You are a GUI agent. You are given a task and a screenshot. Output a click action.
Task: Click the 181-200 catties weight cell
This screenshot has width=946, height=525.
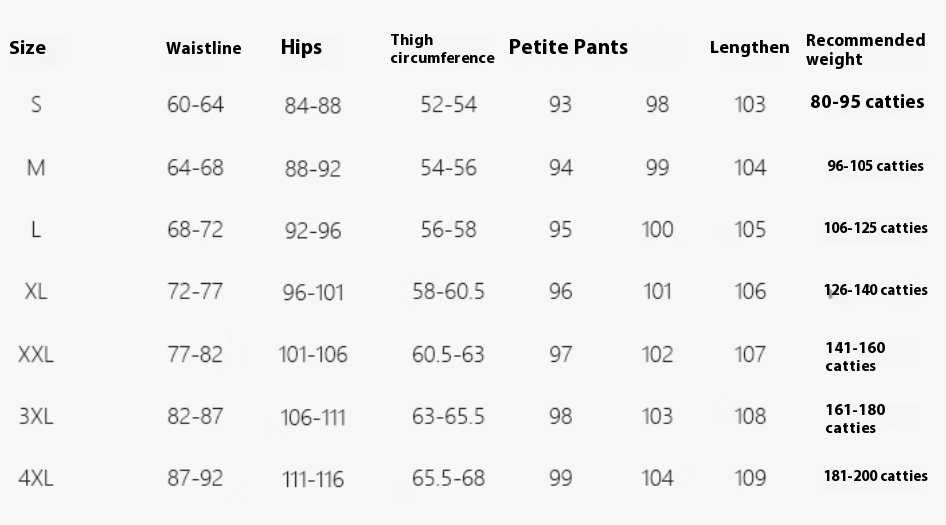pyautogui.click(x=875, y=476)
